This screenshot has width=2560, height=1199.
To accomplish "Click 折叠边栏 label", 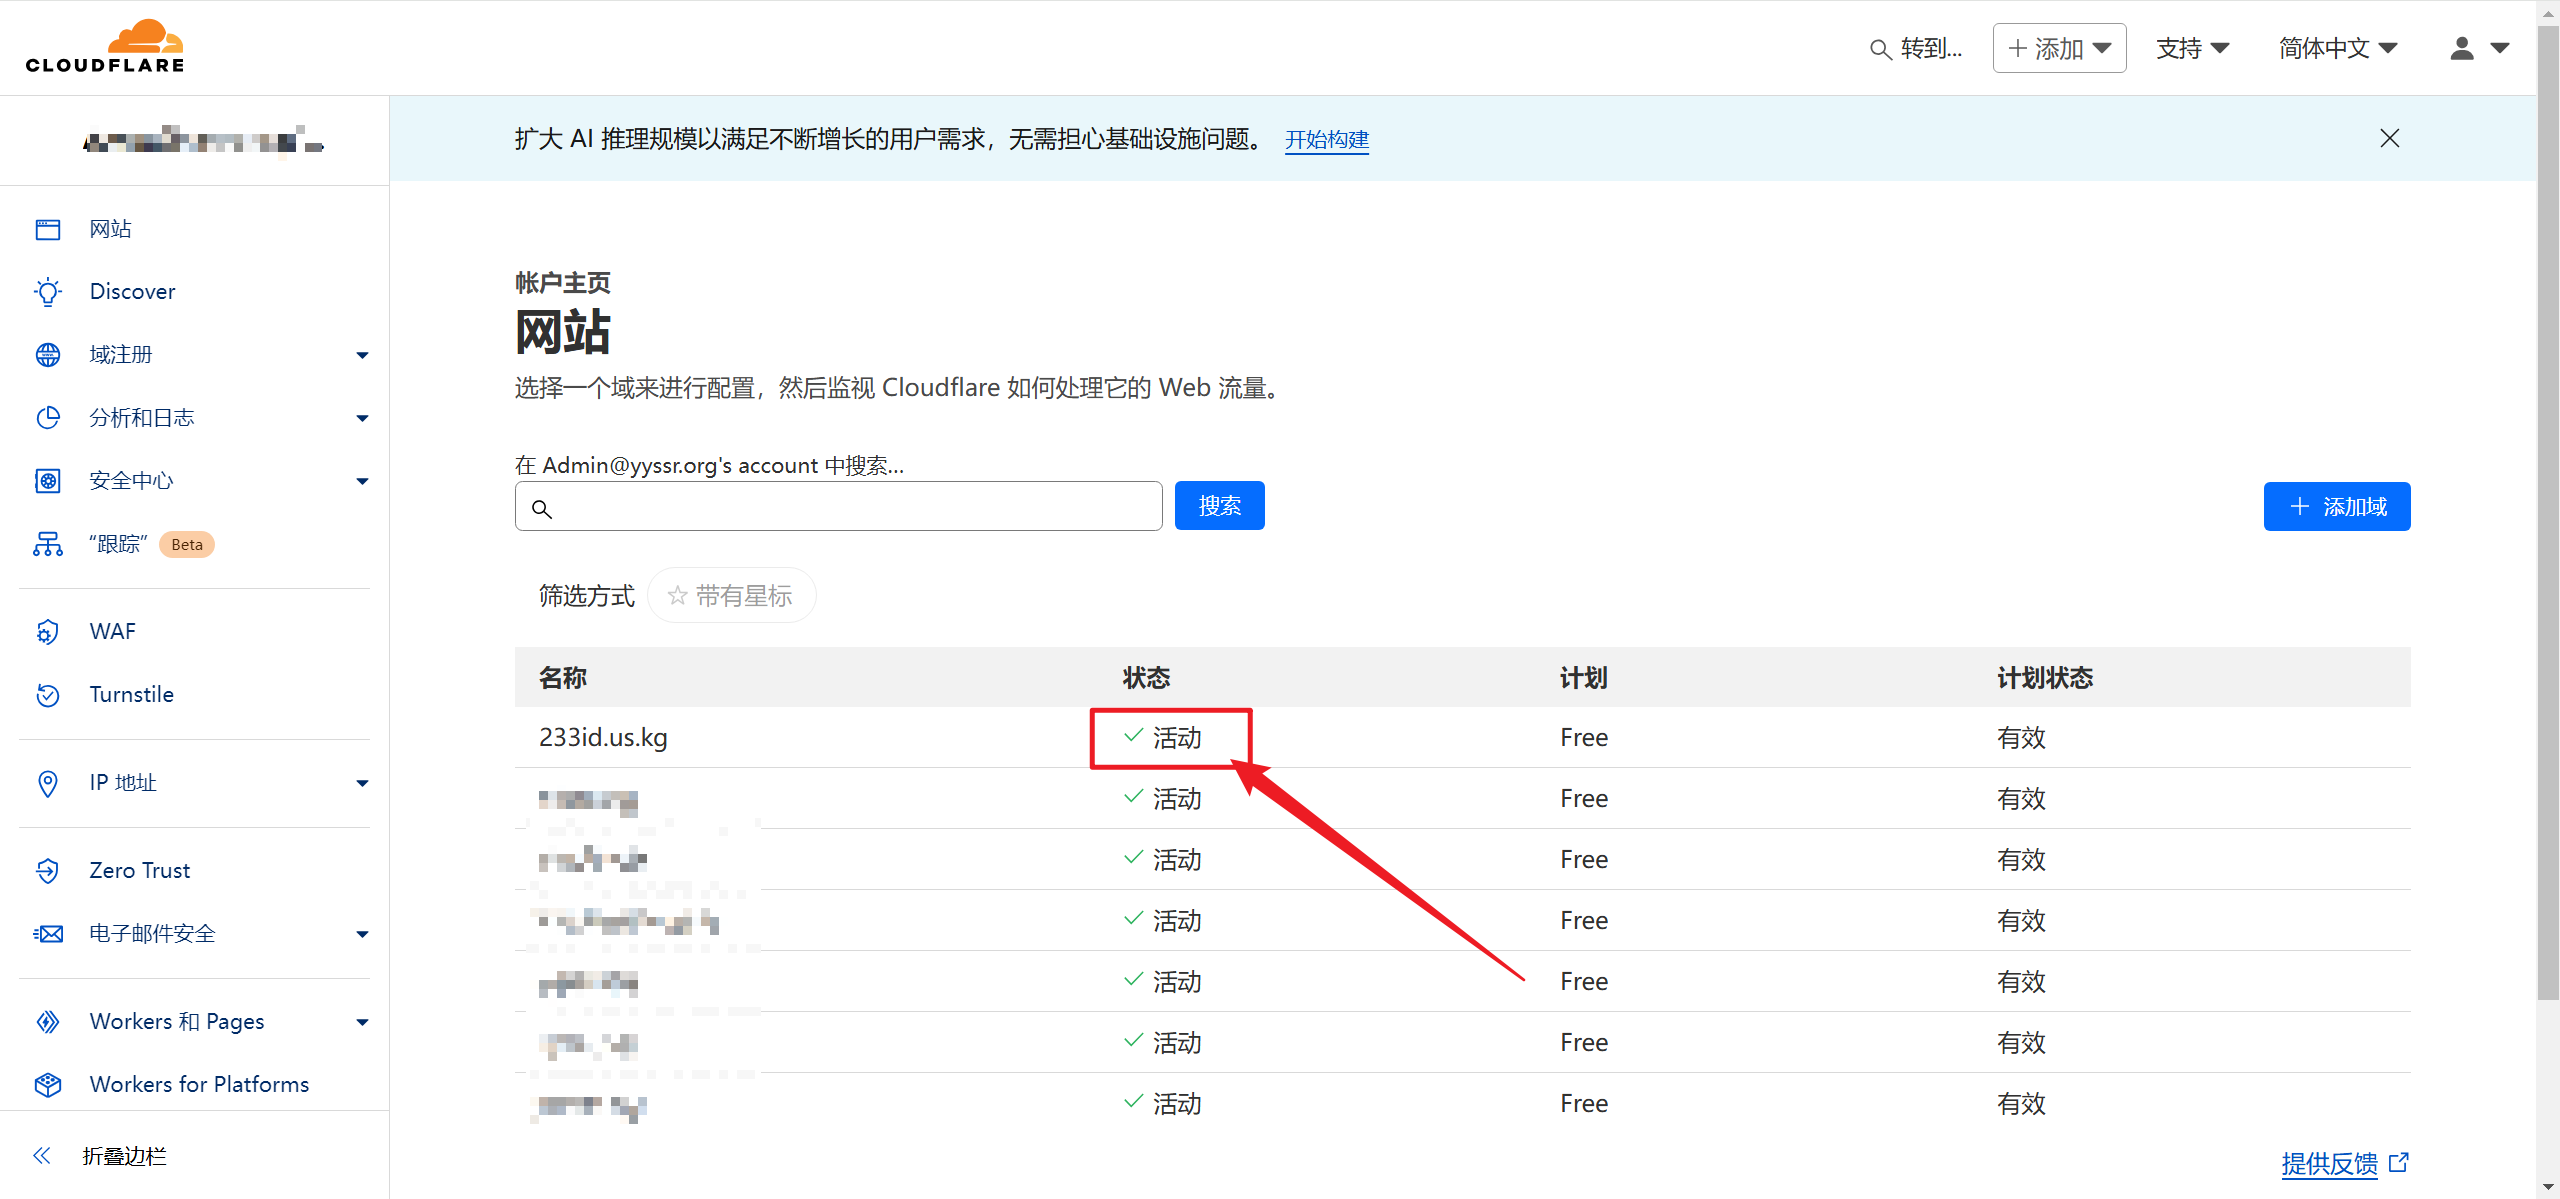I will pyautogui.click(x=124, y=1156).
